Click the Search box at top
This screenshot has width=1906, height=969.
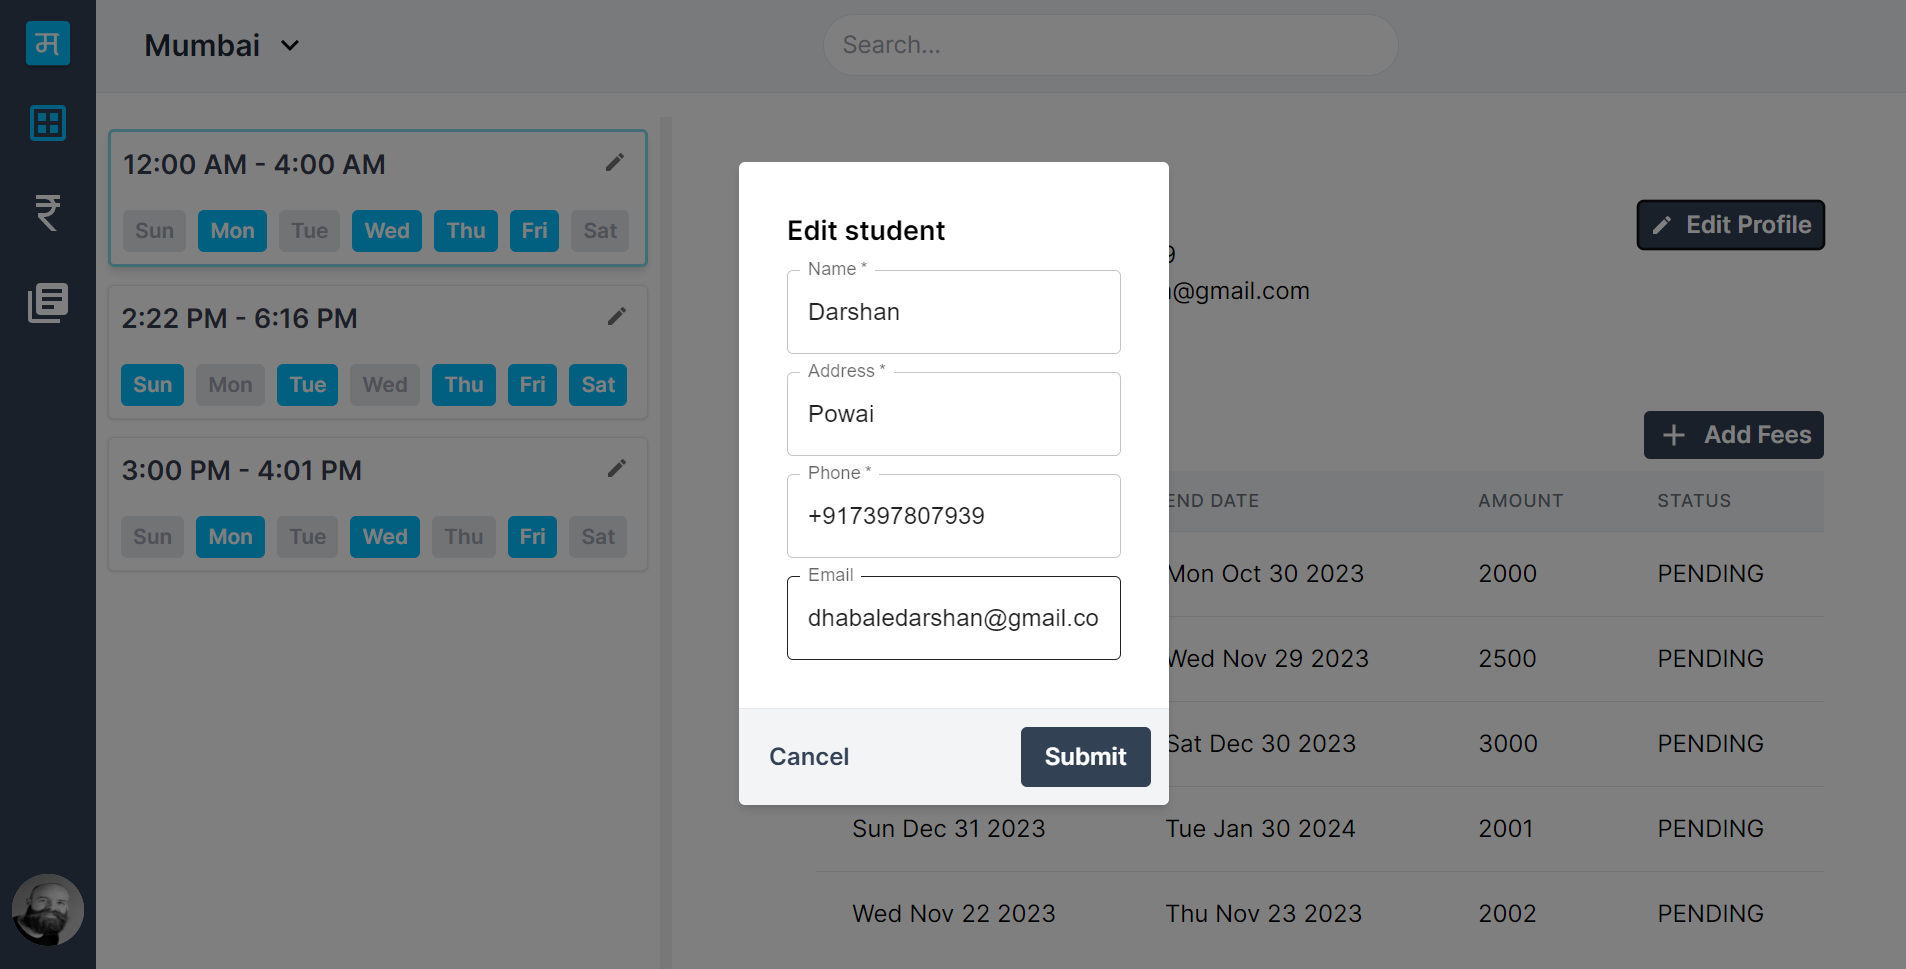[1110, 45]
